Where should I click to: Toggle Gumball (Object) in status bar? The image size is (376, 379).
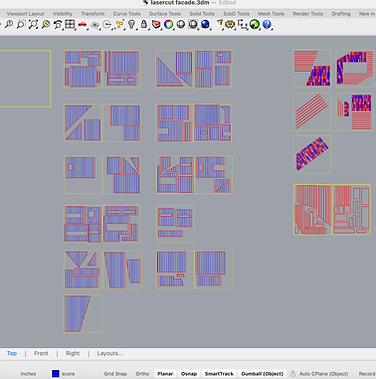[262, 374]
